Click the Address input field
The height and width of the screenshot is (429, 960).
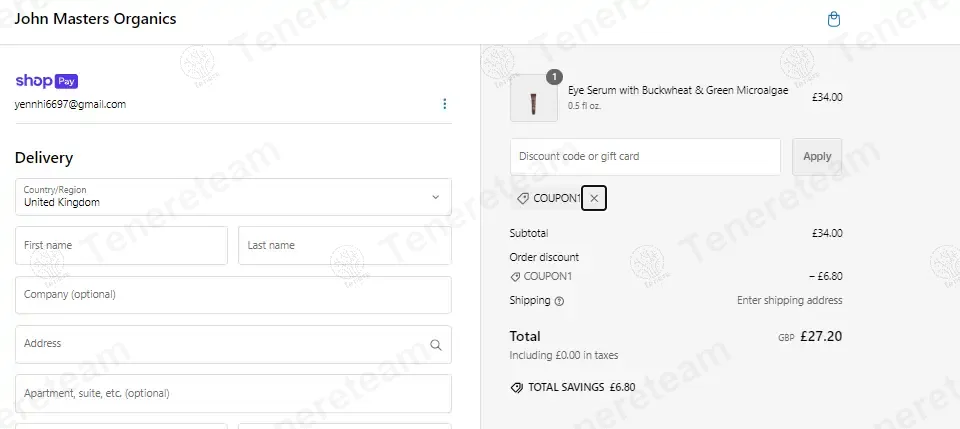233,345
